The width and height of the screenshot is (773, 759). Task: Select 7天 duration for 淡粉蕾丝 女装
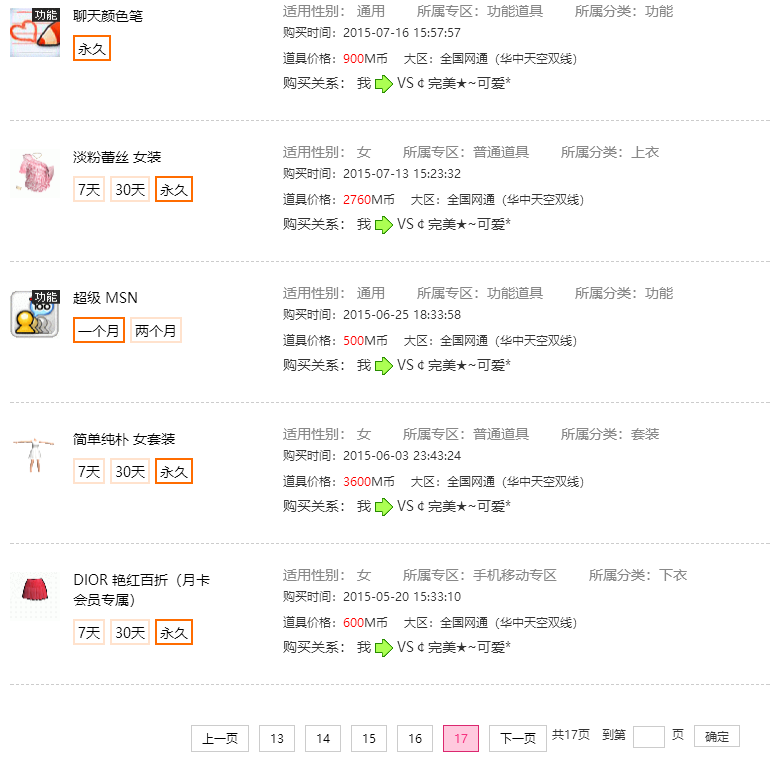89,189
